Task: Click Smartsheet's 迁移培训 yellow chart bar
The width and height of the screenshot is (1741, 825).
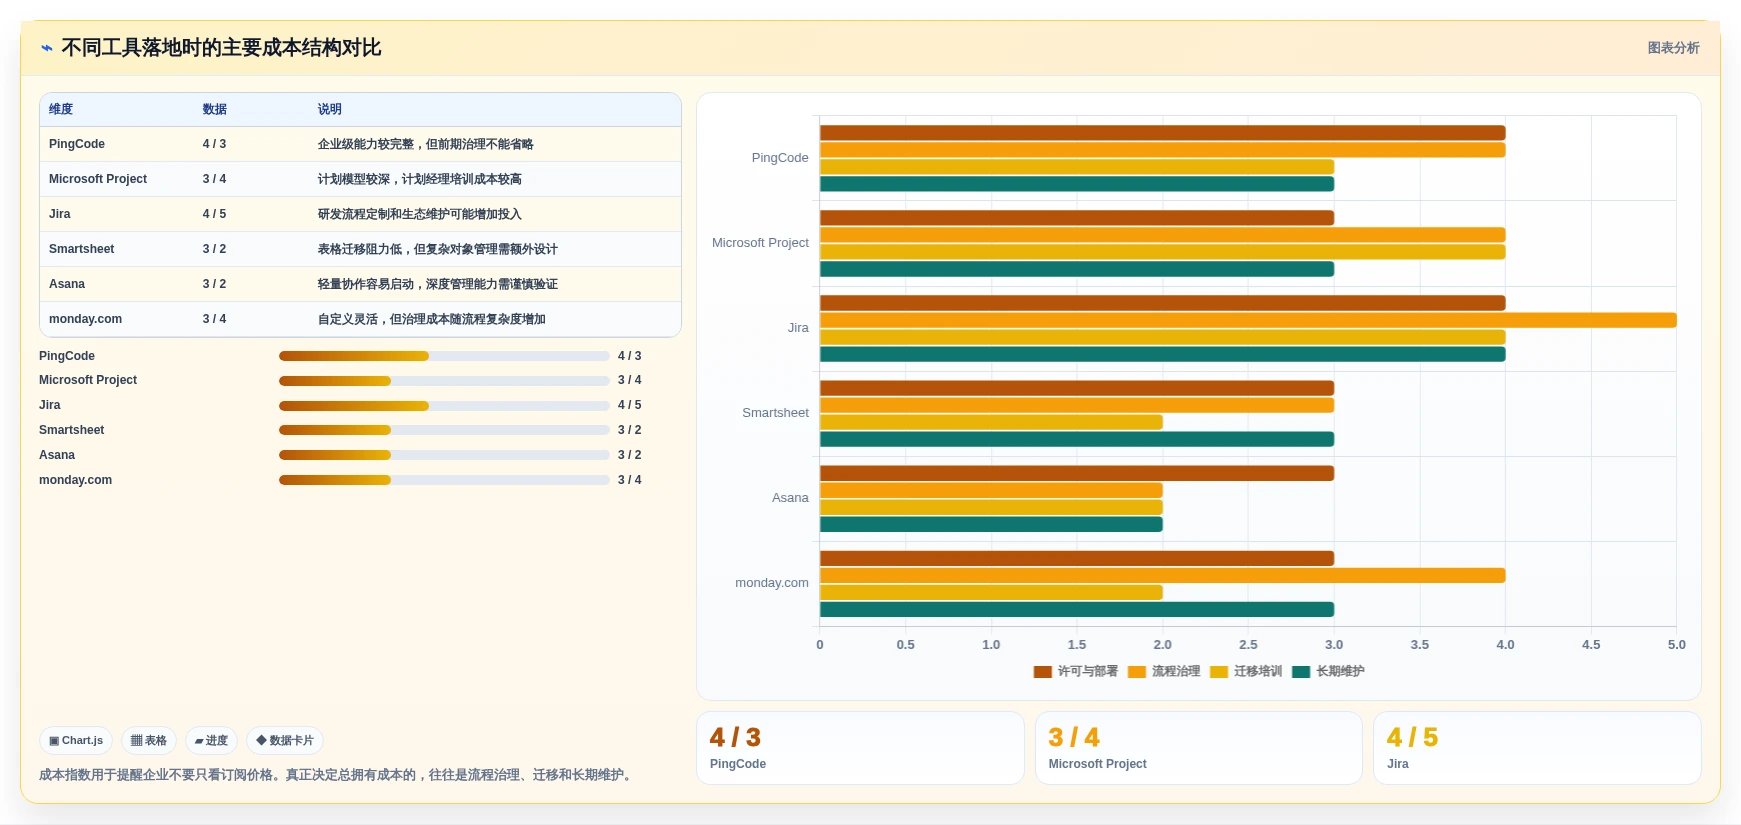Action: tap(991, 422)
